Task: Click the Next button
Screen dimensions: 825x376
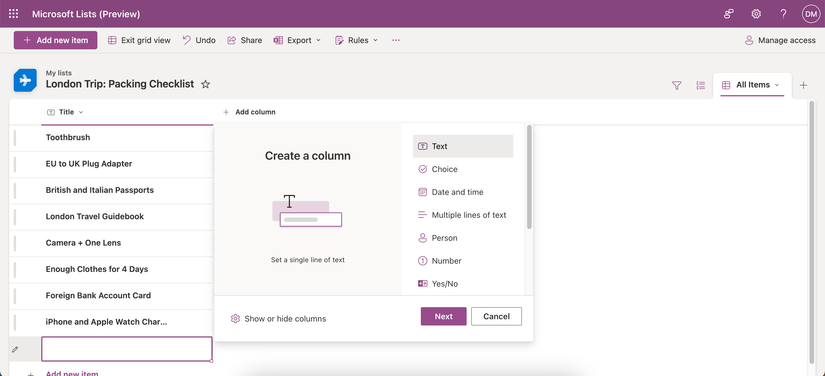Action: point(443,317)
